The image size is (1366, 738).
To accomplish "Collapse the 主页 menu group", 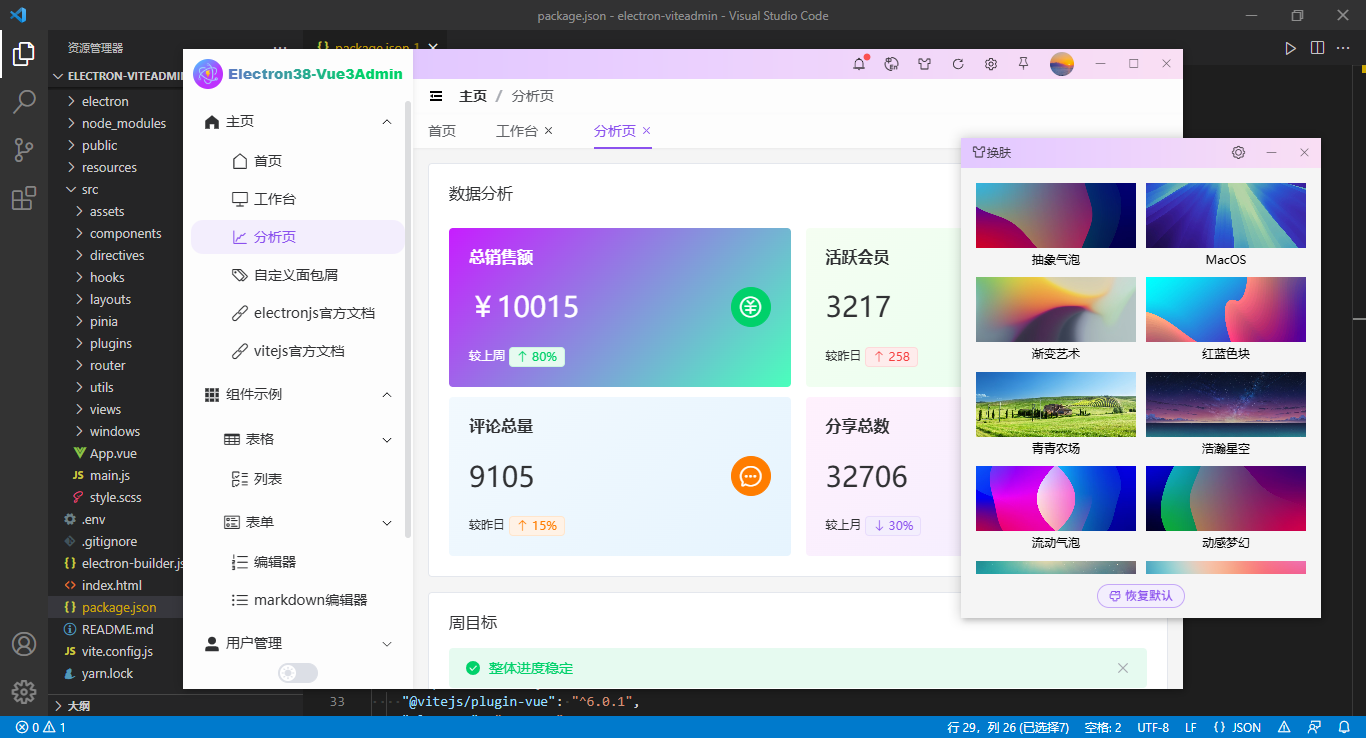I will (387, 122).
